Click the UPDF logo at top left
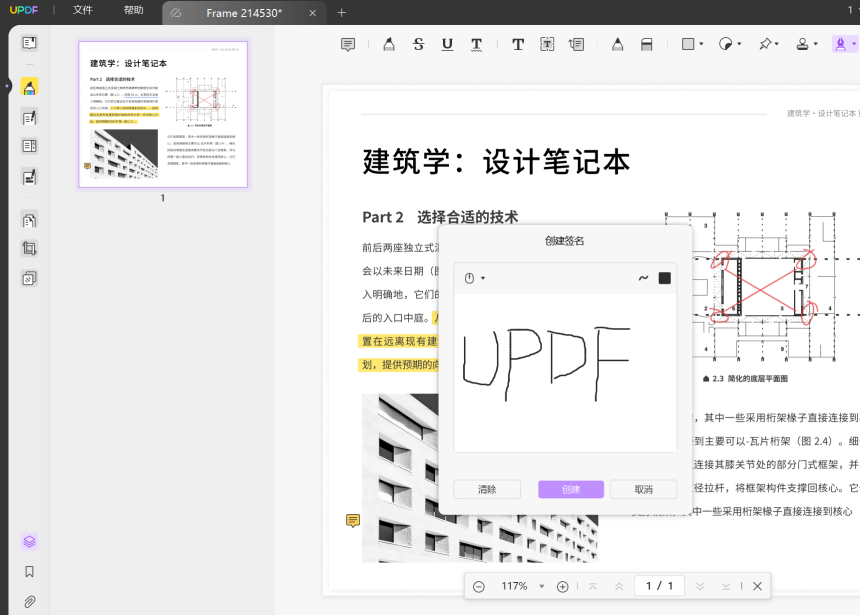 point(24,10)
